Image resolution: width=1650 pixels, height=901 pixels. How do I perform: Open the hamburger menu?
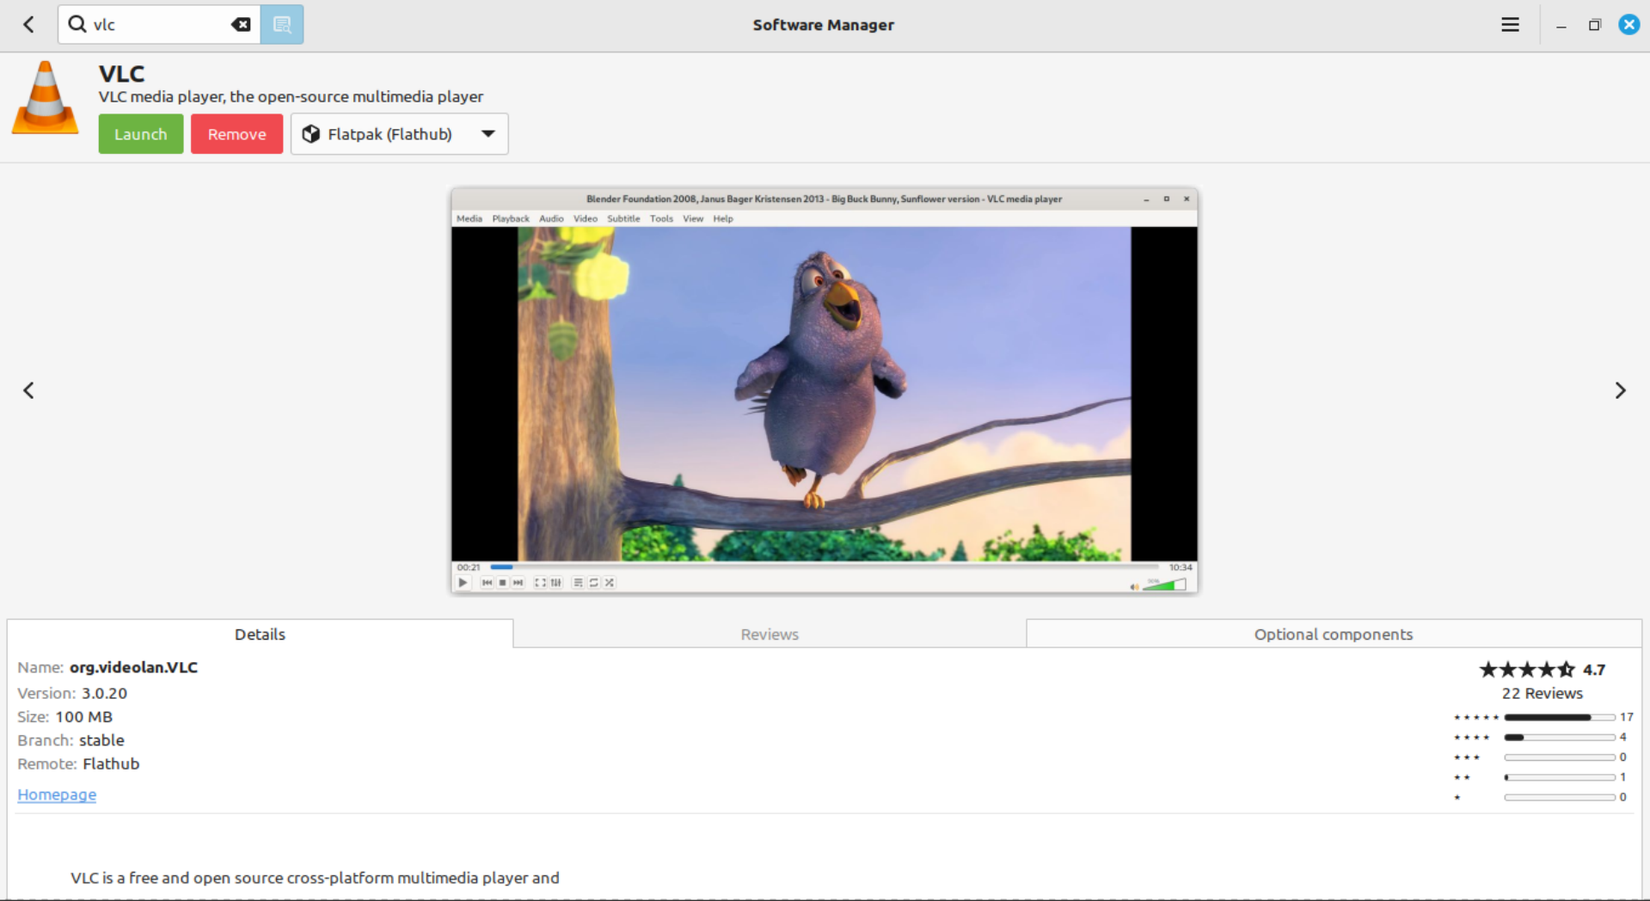(1510, 24)
